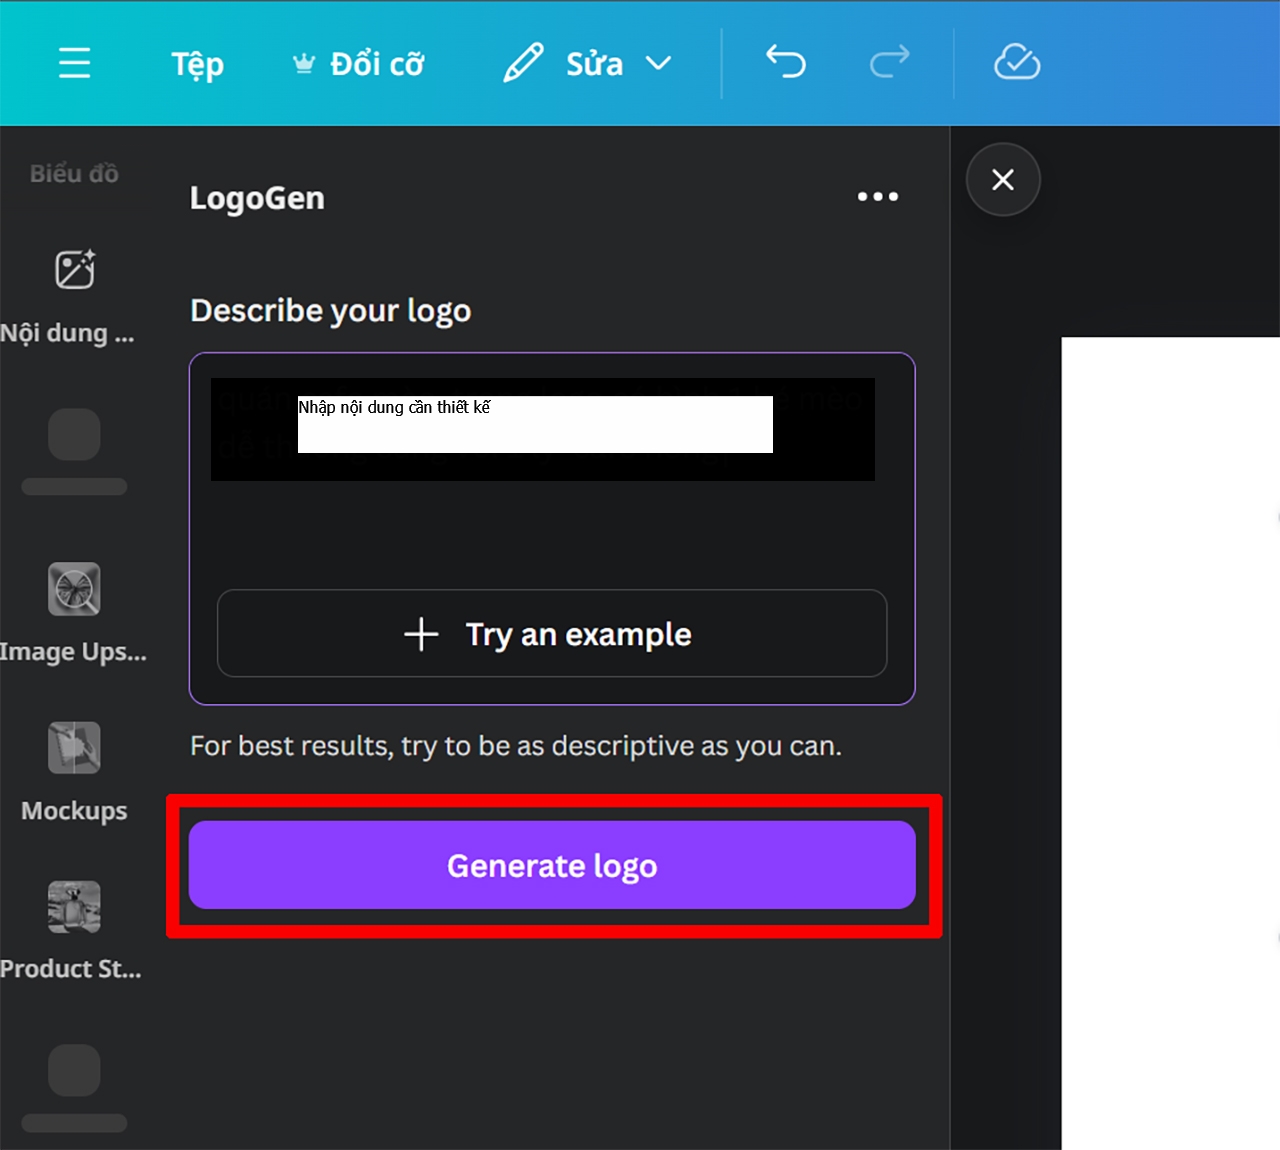1280x1150 pixels.
Task: Click the gray placeholder tile below Product St...
Action: pyautogui.click(x=74, y=1071)
